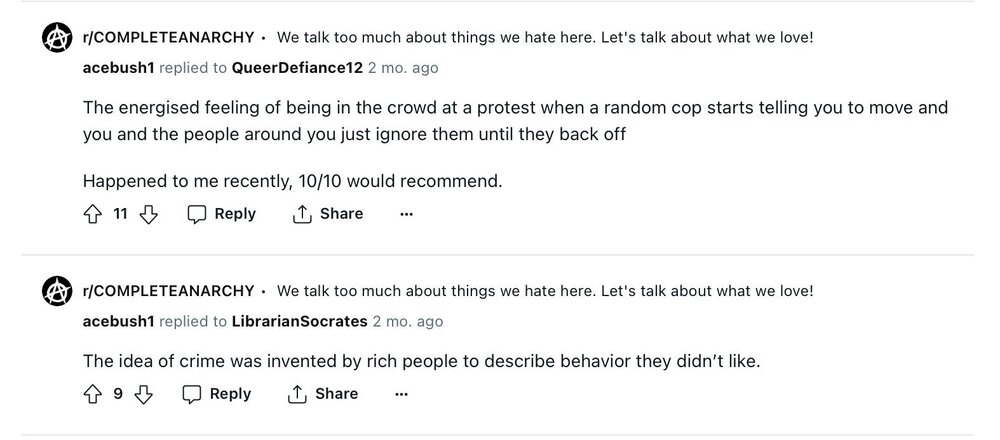Visit r/COMPLETEANARCHY from the first comment

click(168, 39)
